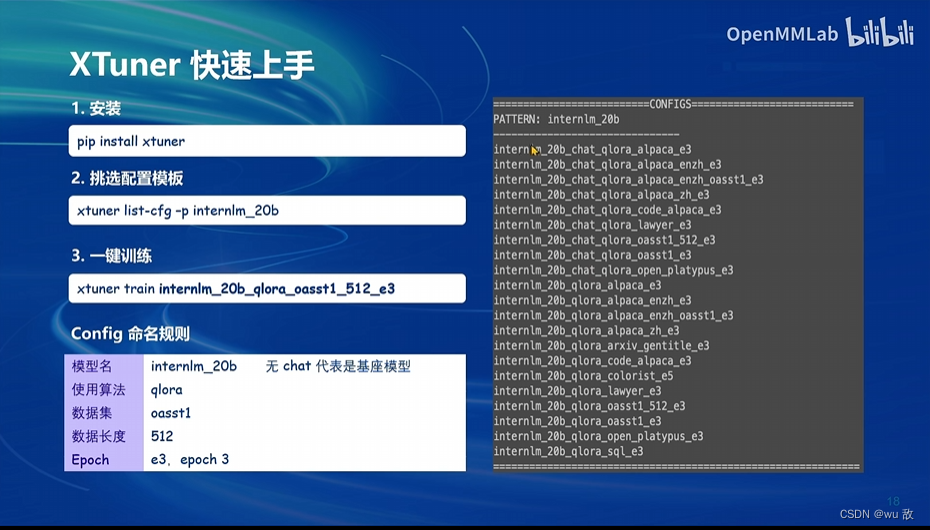The width and height of the screenshot is (930, 530).
Task: Select the "oasst1" table cell value
Action: click(x=171, y=413)
